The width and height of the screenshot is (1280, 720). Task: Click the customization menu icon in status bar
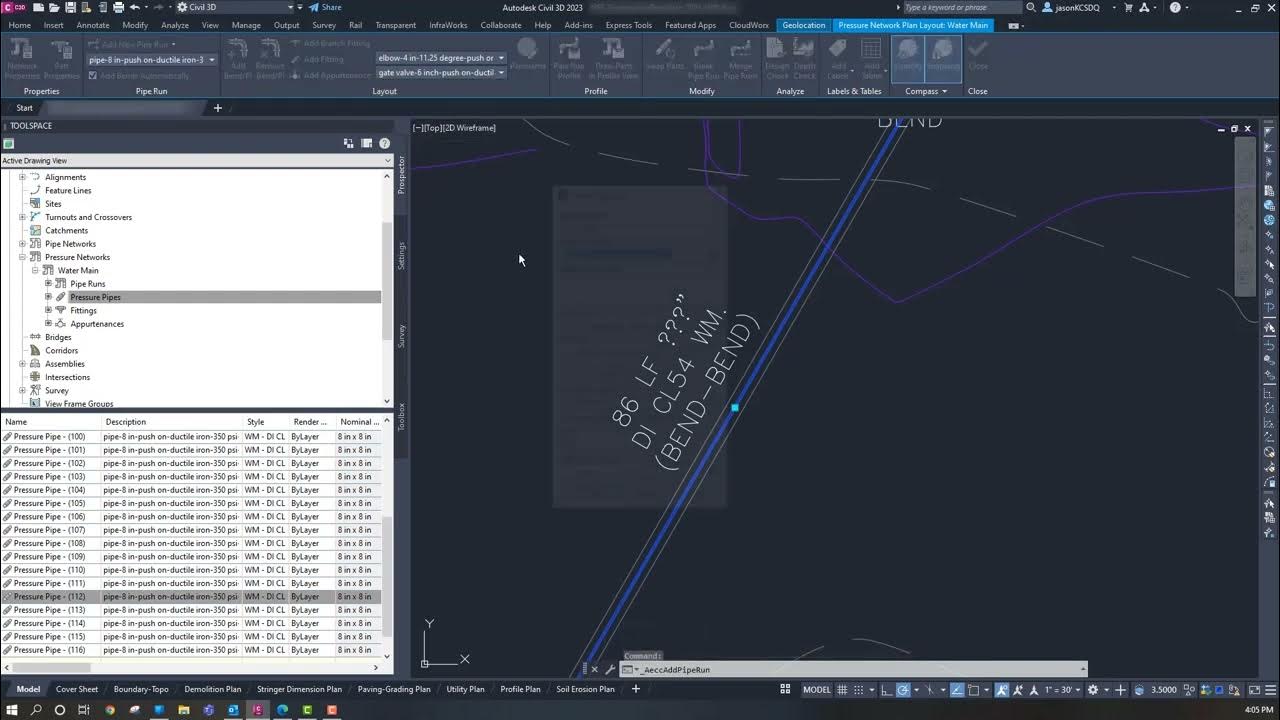[x=1270, y=690]
